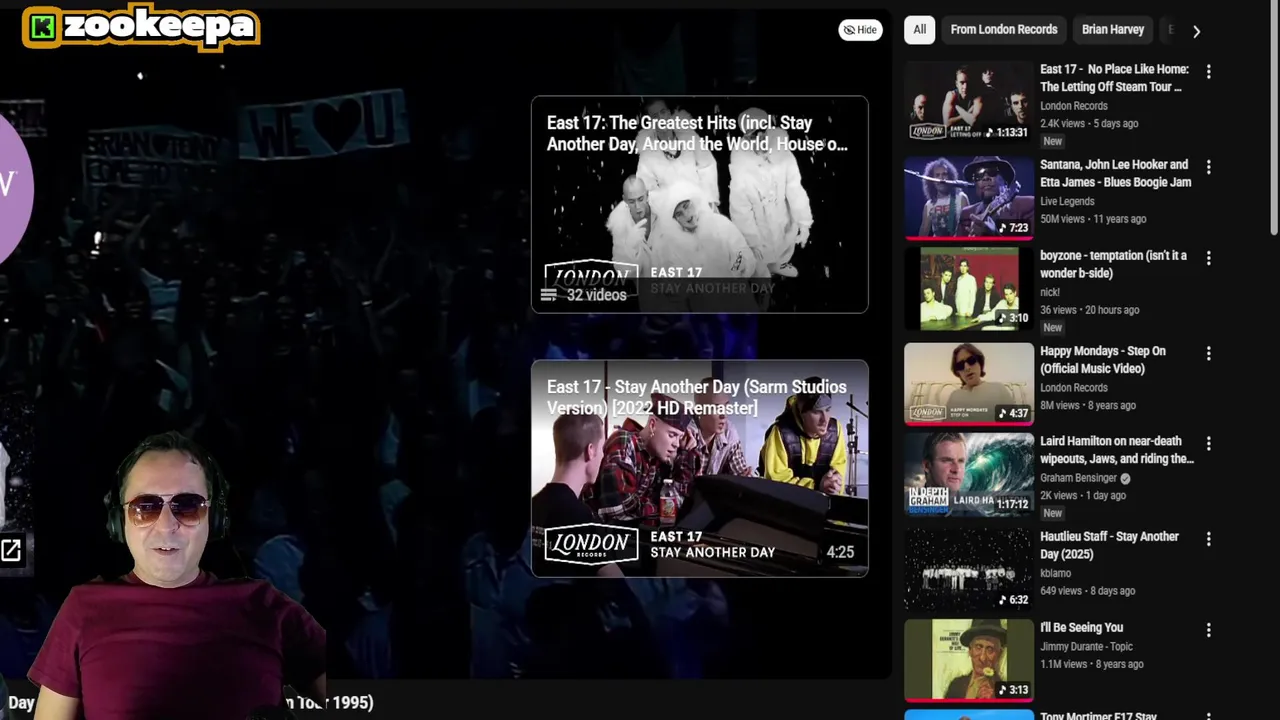Visit London Records channel under East 17 video
The image size is (1280, 720).
(1073, 106)
